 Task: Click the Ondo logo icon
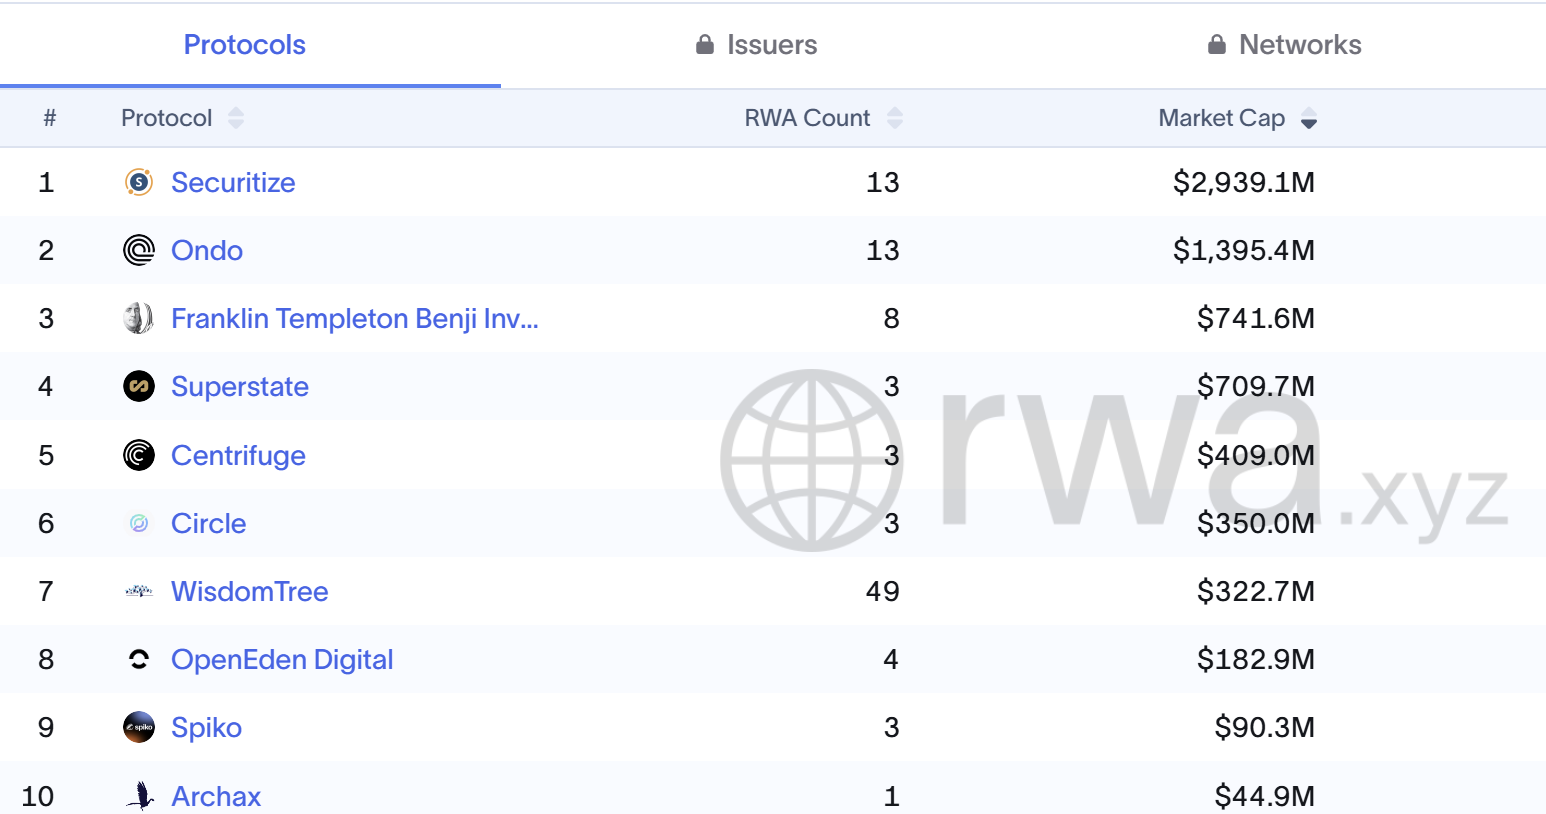pos(139,250)
